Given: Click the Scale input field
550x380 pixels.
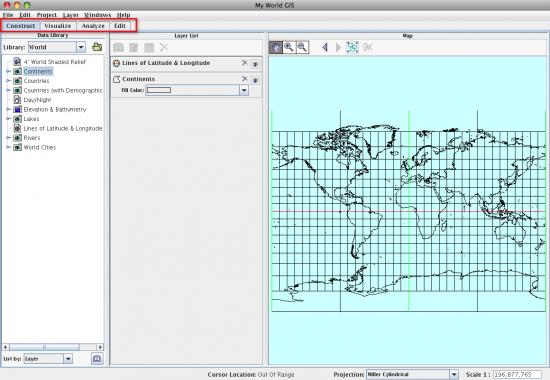Looking at the screenshot, I should [x=517, y=374].
